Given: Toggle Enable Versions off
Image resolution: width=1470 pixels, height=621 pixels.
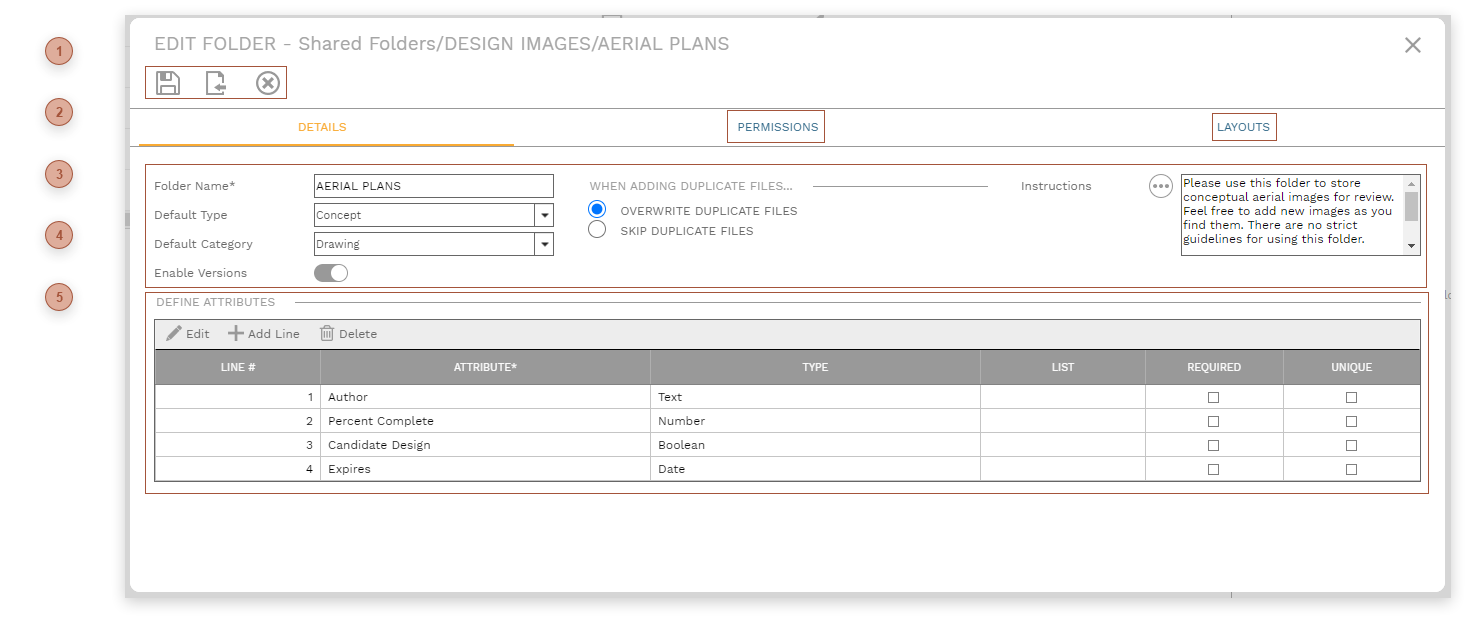Looking at the screenshot, I should 330,272.
